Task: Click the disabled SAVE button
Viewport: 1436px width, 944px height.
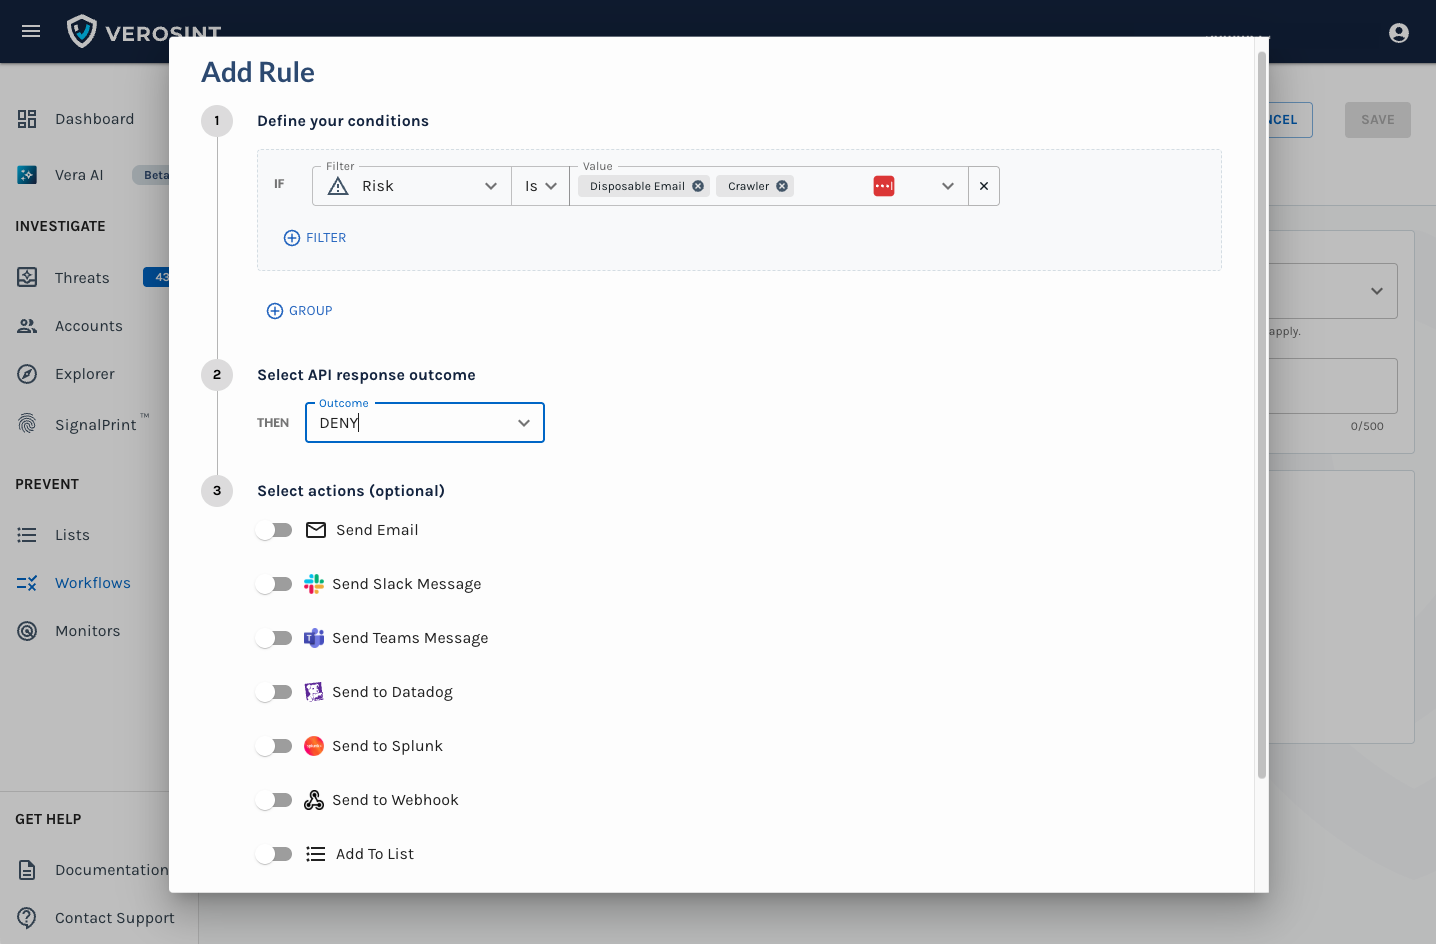Action: (x=1378, y=120)
